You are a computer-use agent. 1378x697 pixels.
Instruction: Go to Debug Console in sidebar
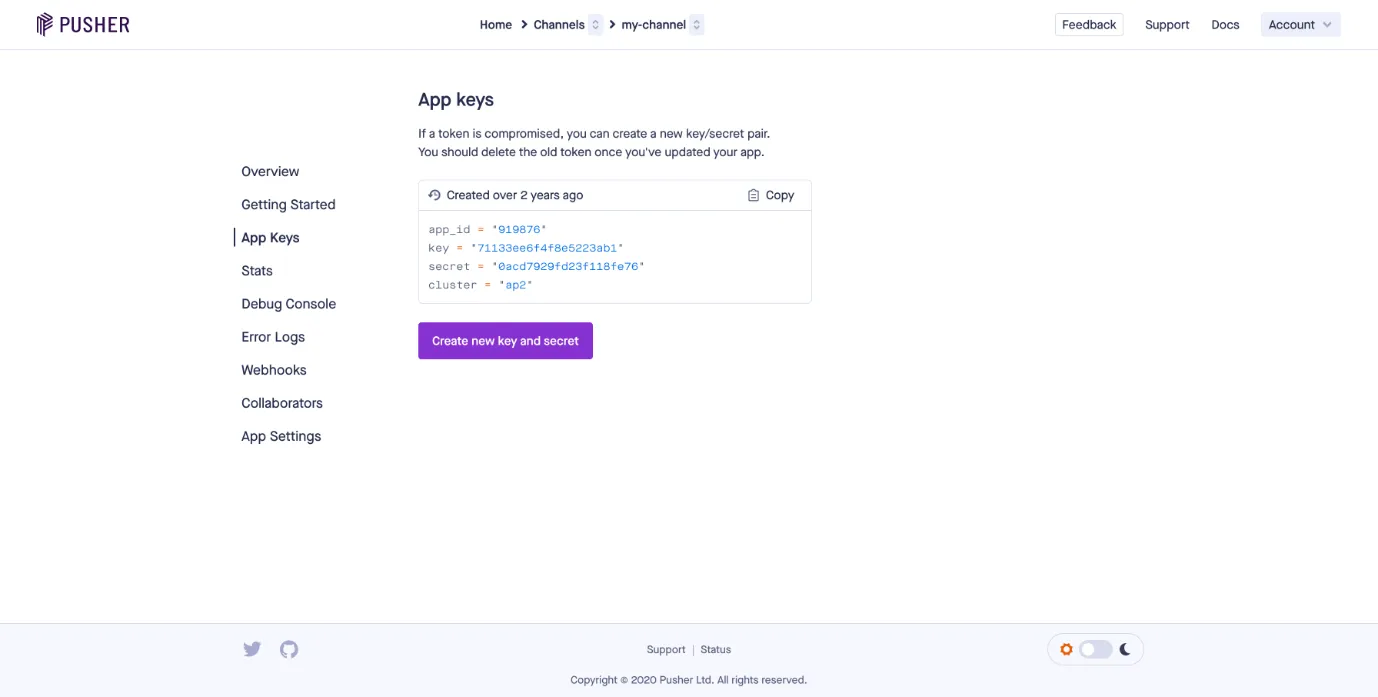click(x=288, y=304)
